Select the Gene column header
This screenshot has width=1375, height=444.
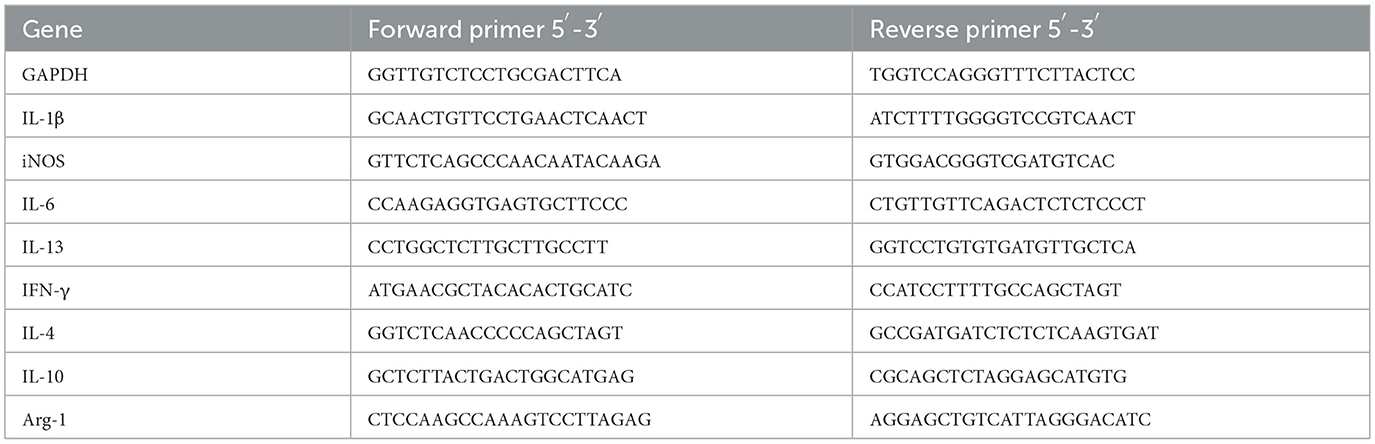tap(54, 29)
